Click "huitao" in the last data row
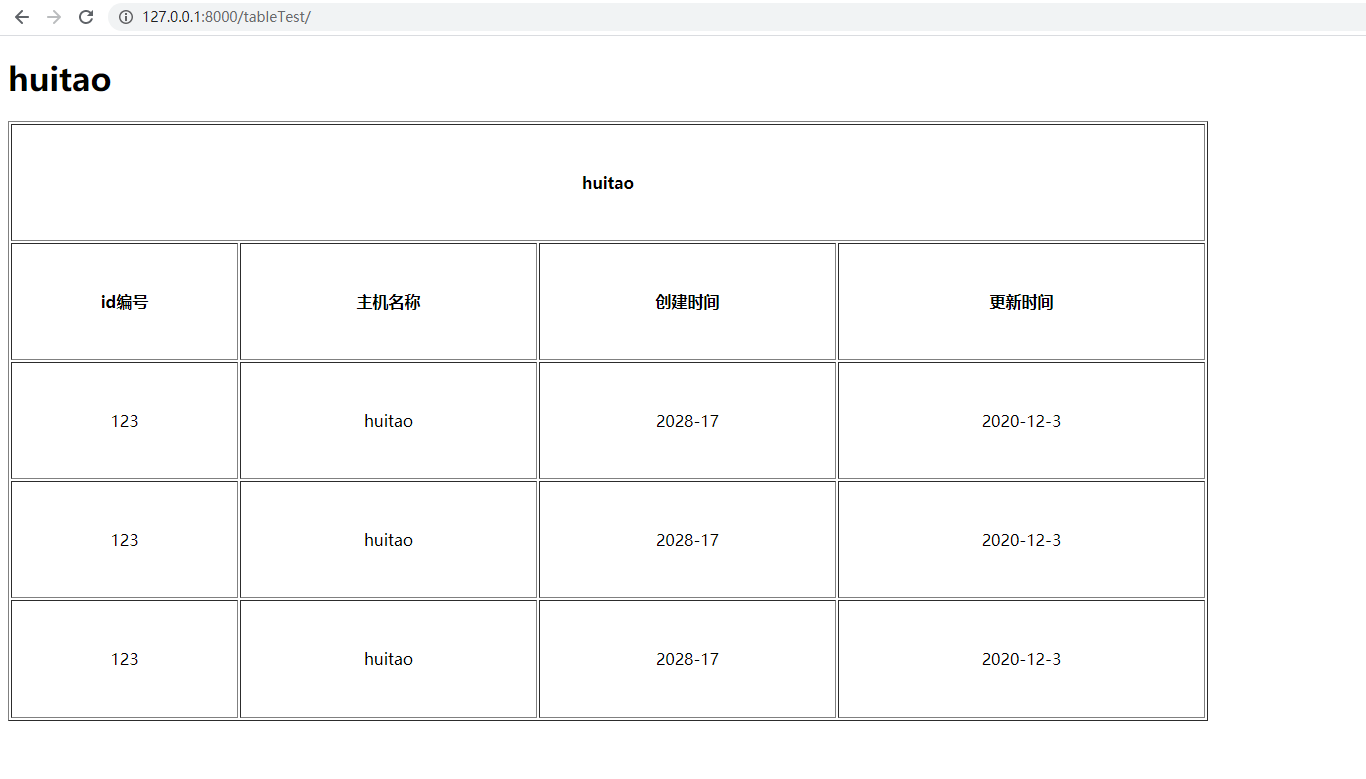1366x779 pixels. [389, 659]
